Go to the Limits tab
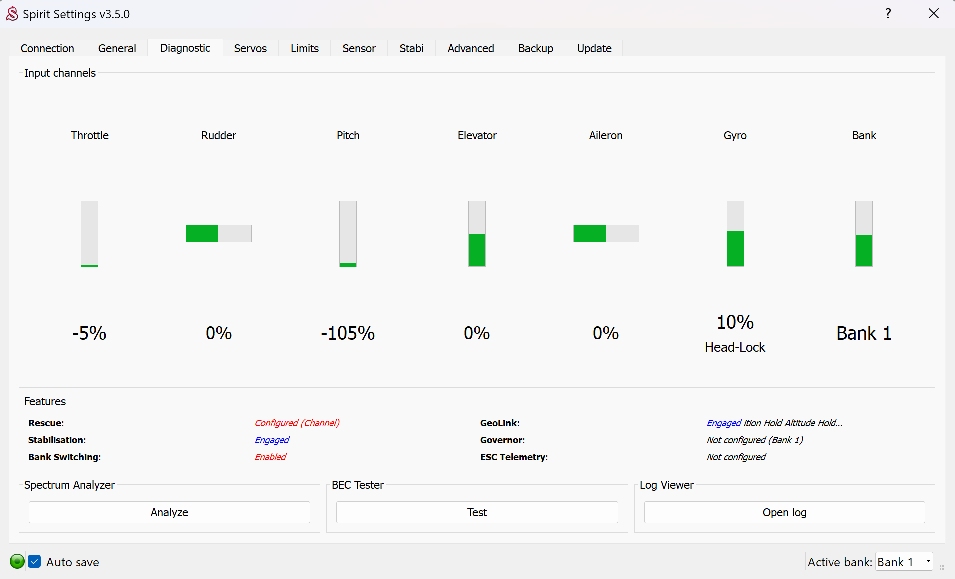The height and width of the screenshot is (579, 955). tap(304, 48)
